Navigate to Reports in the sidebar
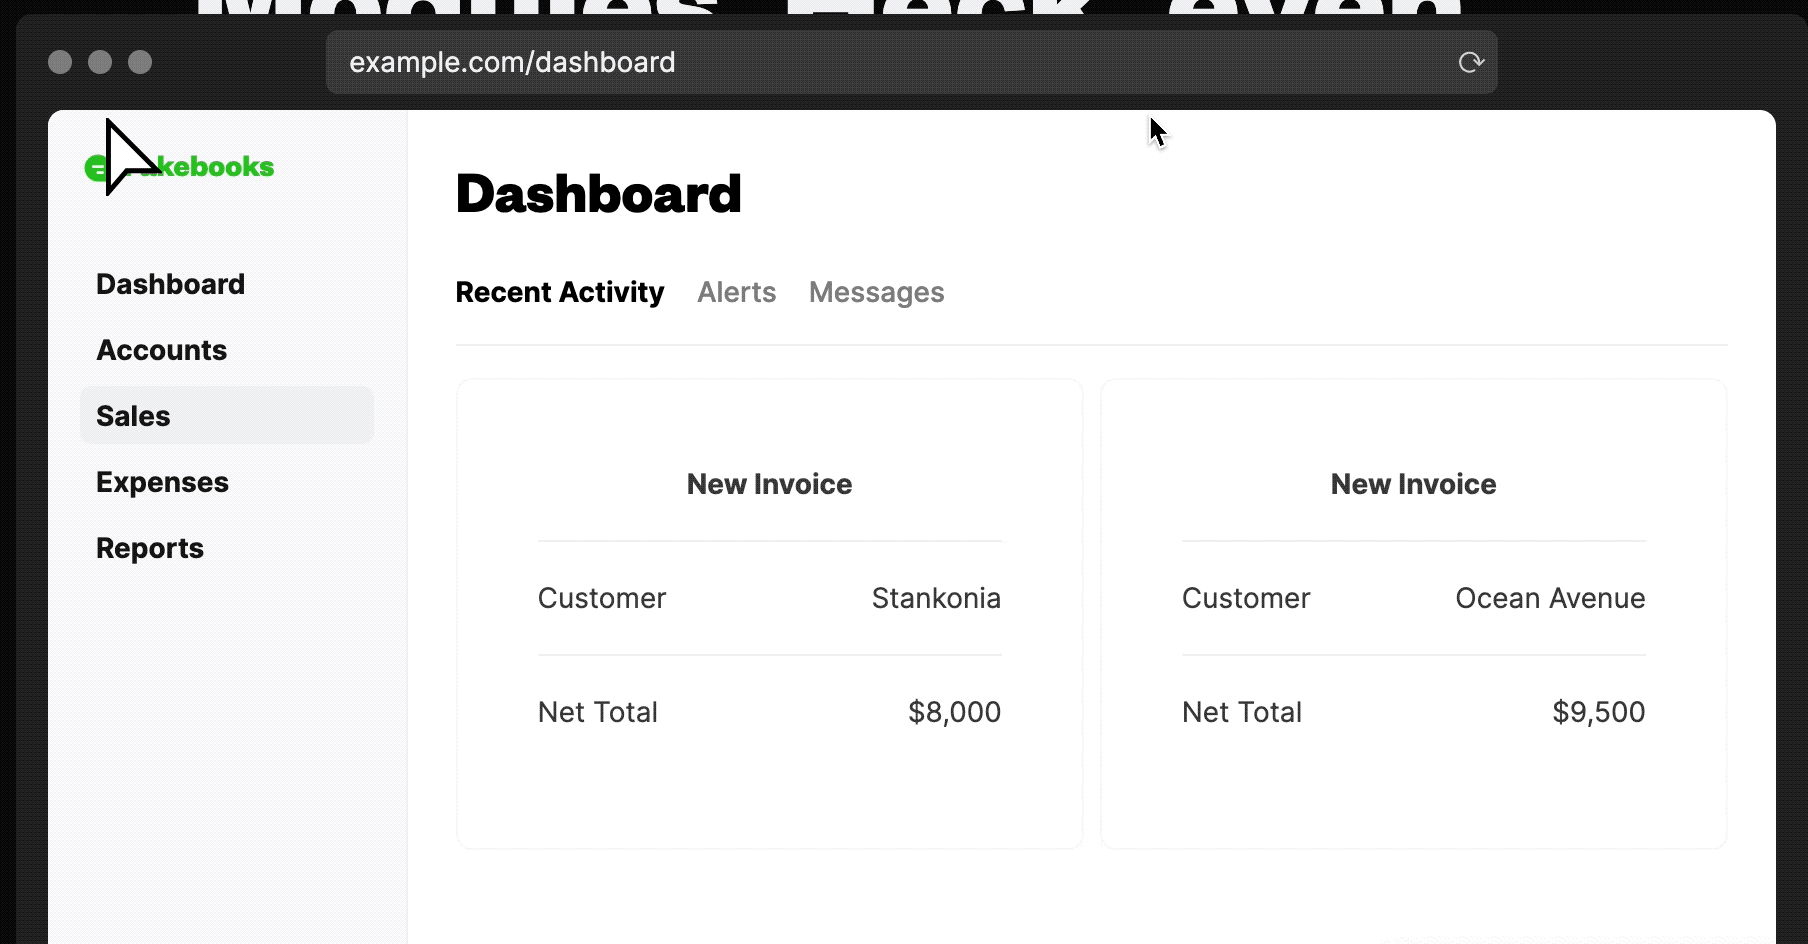1808x944 pixels. [x=150, y=548]
